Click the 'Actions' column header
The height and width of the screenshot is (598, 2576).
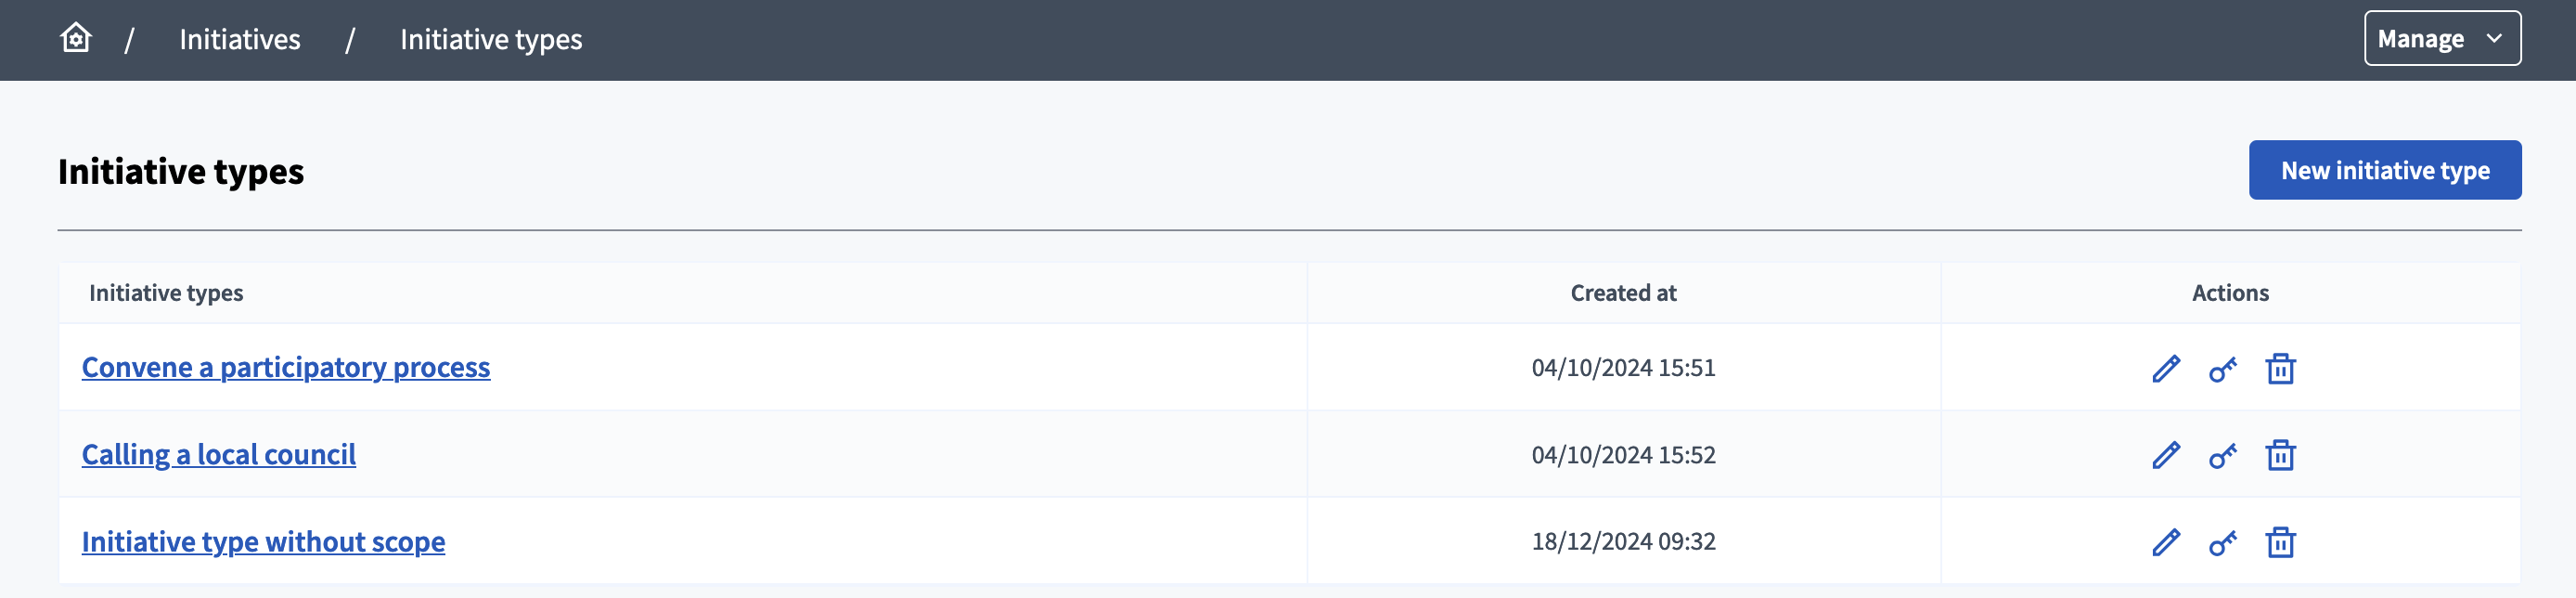(x=2229, y=293)
